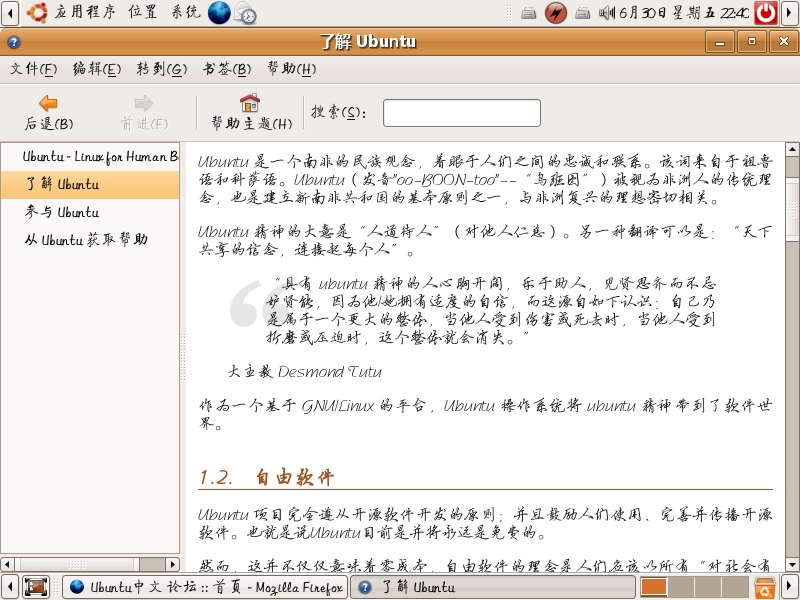The image size is (800, 600).
Task: Click the bottom panel's right hide arrow
Action: 790,587
